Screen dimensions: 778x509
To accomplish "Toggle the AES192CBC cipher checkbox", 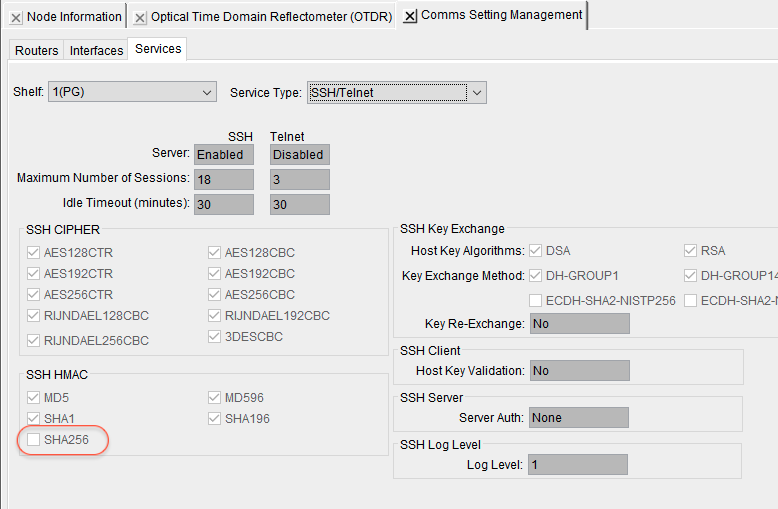I will click(x=214, y=273).
